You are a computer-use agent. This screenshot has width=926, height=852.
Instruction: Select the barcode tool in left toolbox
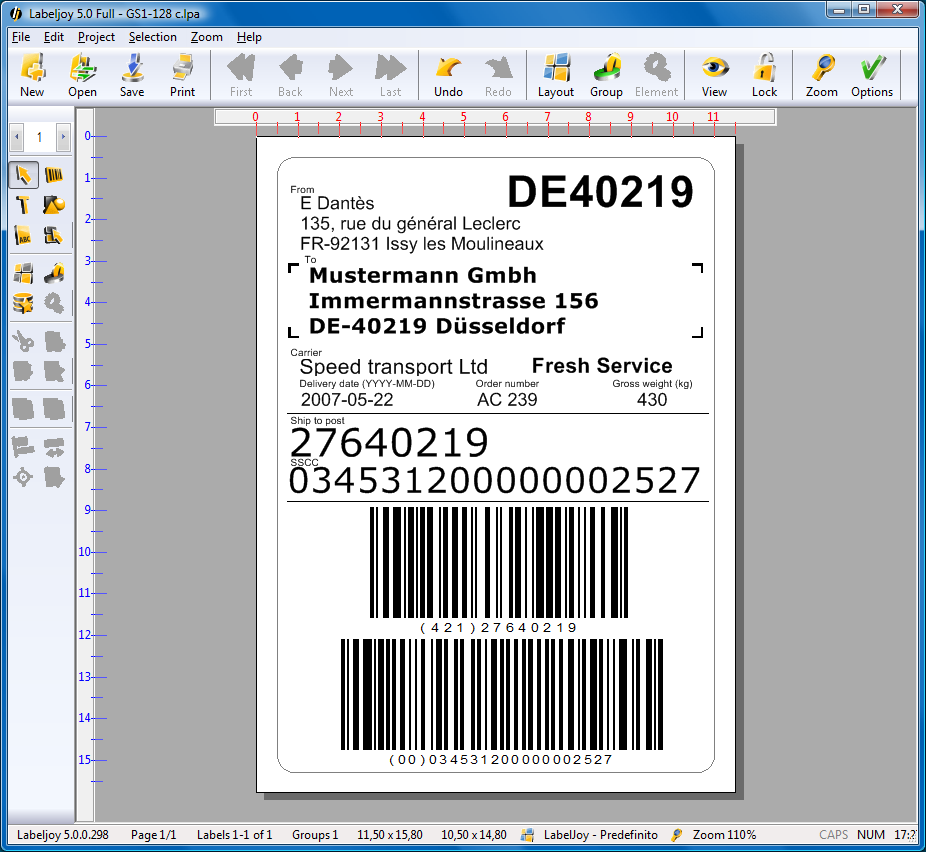coord(54,175)
